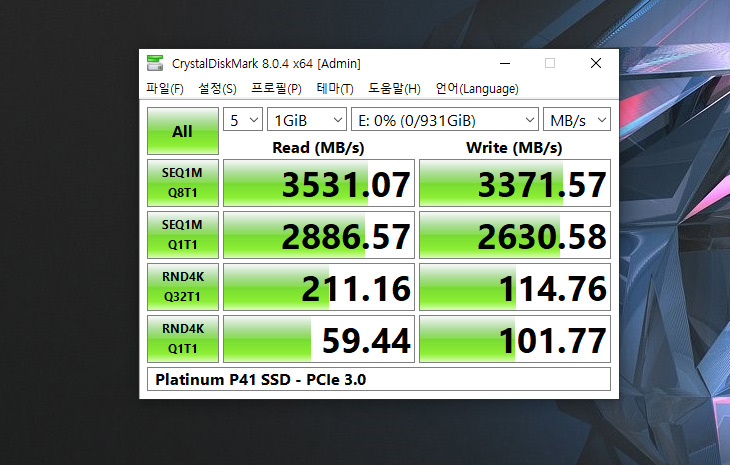Click the 2886.57 read result
Viewport: 730px width, 465px height.
click(x=319, y=235)
